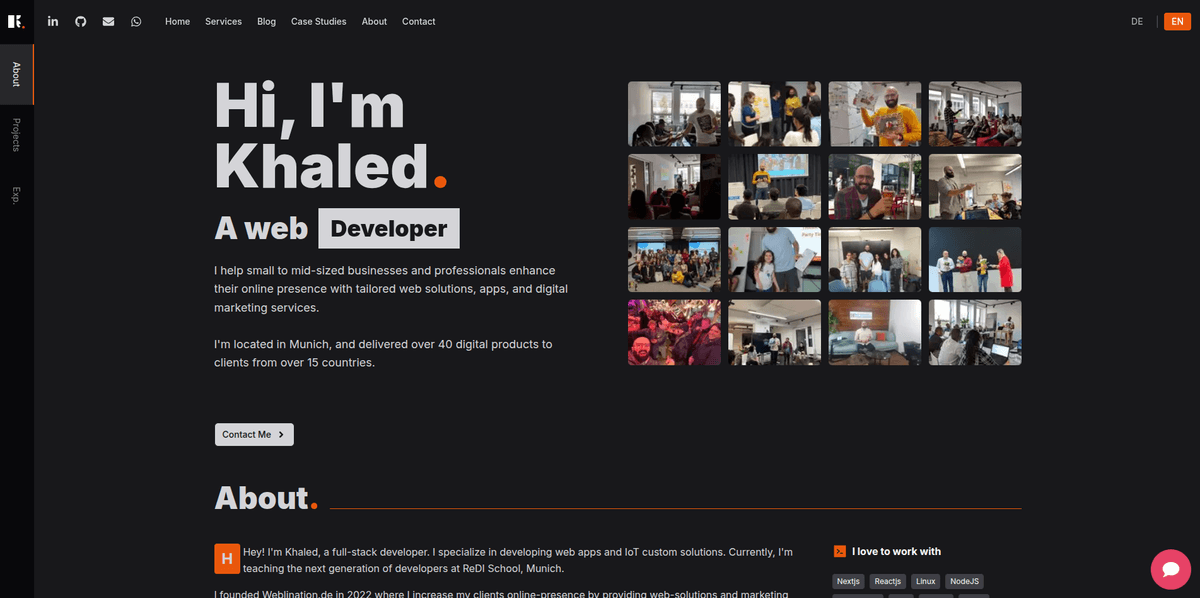Click the Linux technology tag
The height and width of the screenshot is (598, 1200).
pos(925,581)
